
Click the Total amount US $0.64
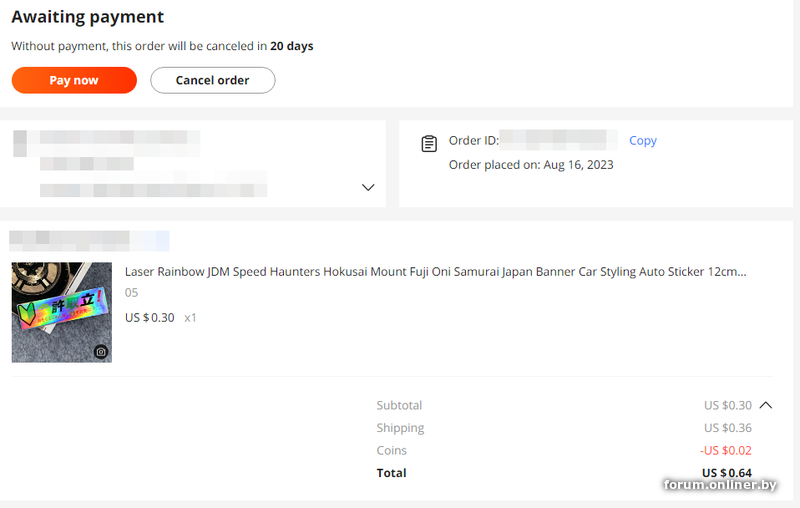tap(726, 473)
